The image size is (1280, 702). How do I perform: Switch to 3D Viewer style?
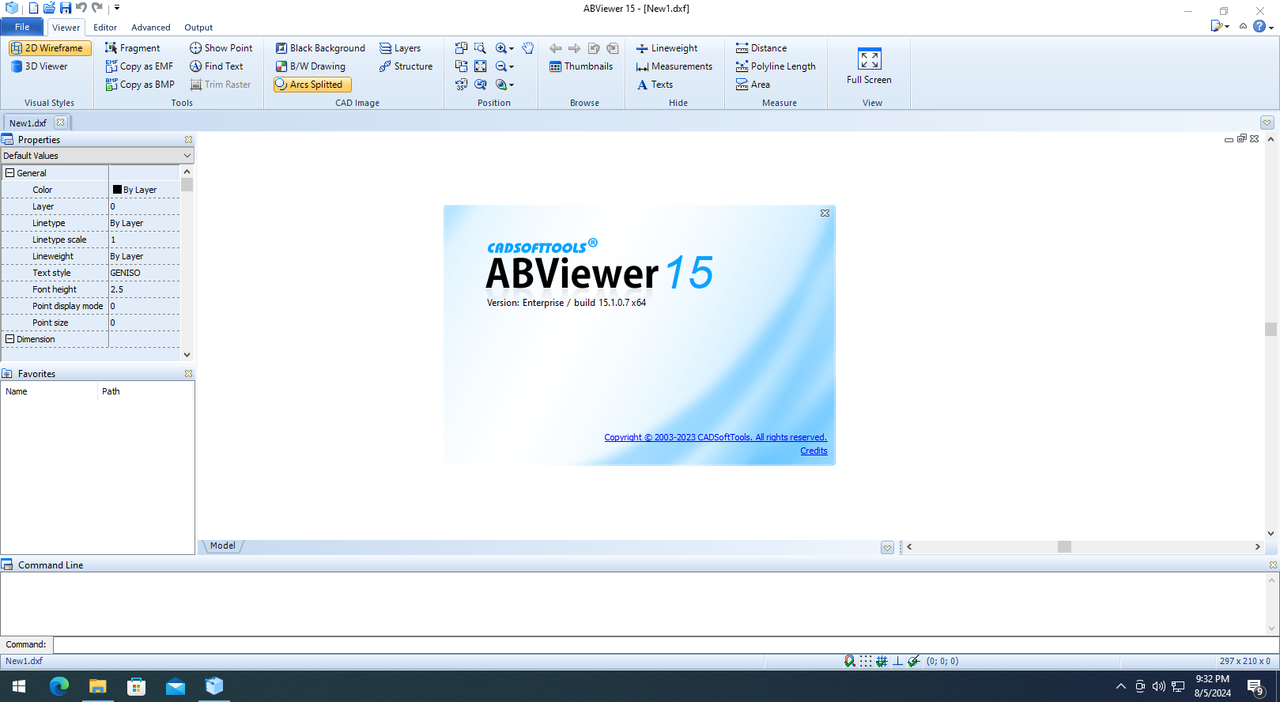(x=39, y=66)
